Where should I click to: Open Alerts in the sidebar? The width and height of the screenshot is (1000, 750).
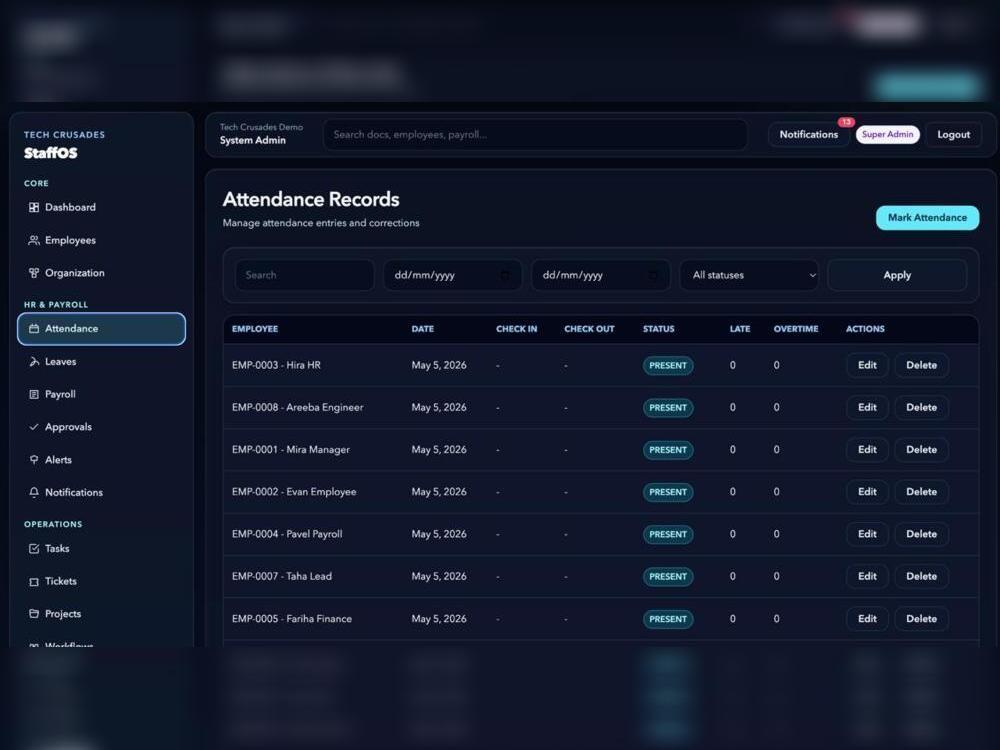pos(101,460)
